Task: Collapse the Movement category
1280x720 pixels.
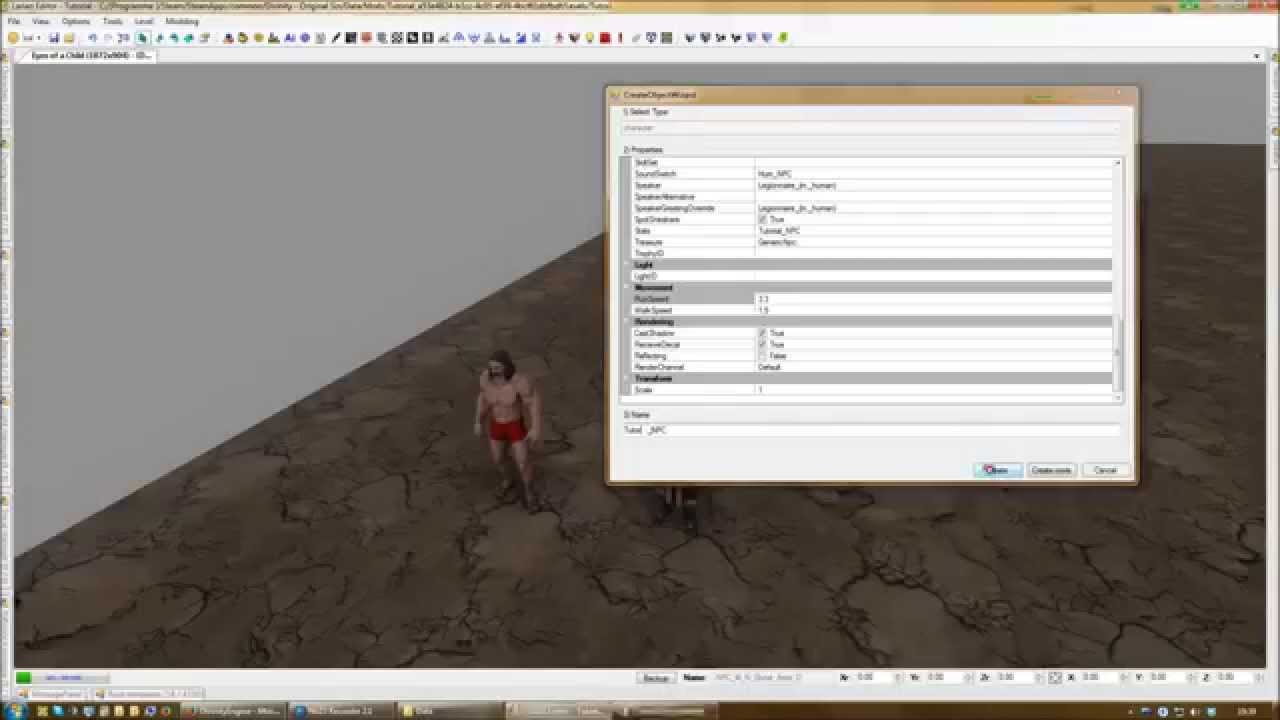Action: [x=628, y=288]
